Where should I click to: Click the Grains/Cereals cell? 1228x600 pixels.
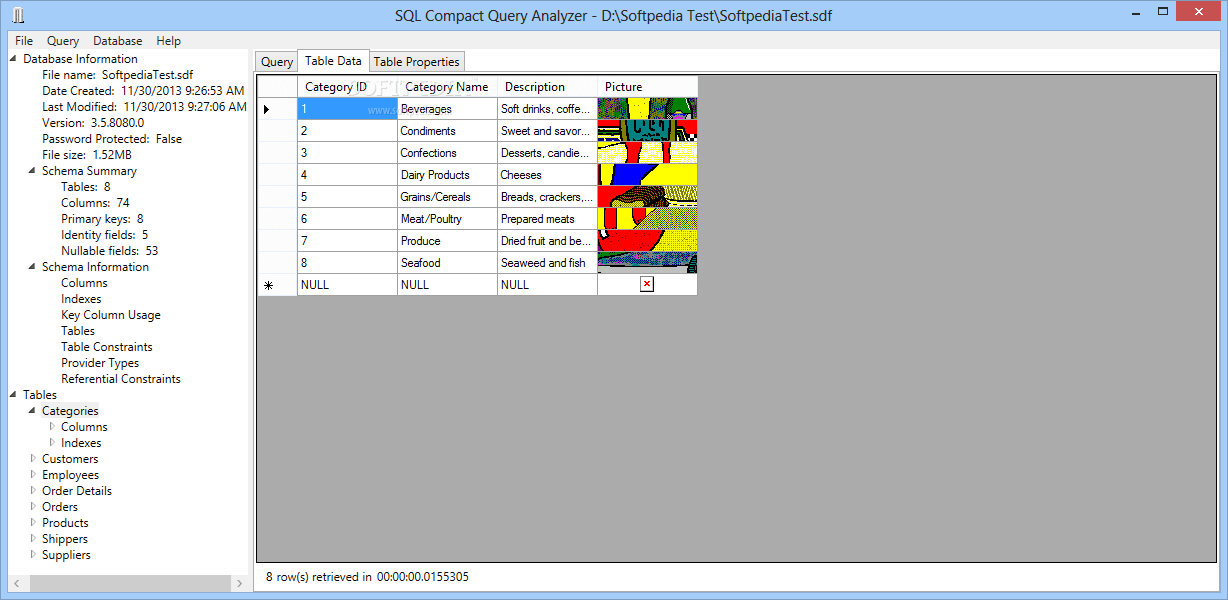pos(447,197)
